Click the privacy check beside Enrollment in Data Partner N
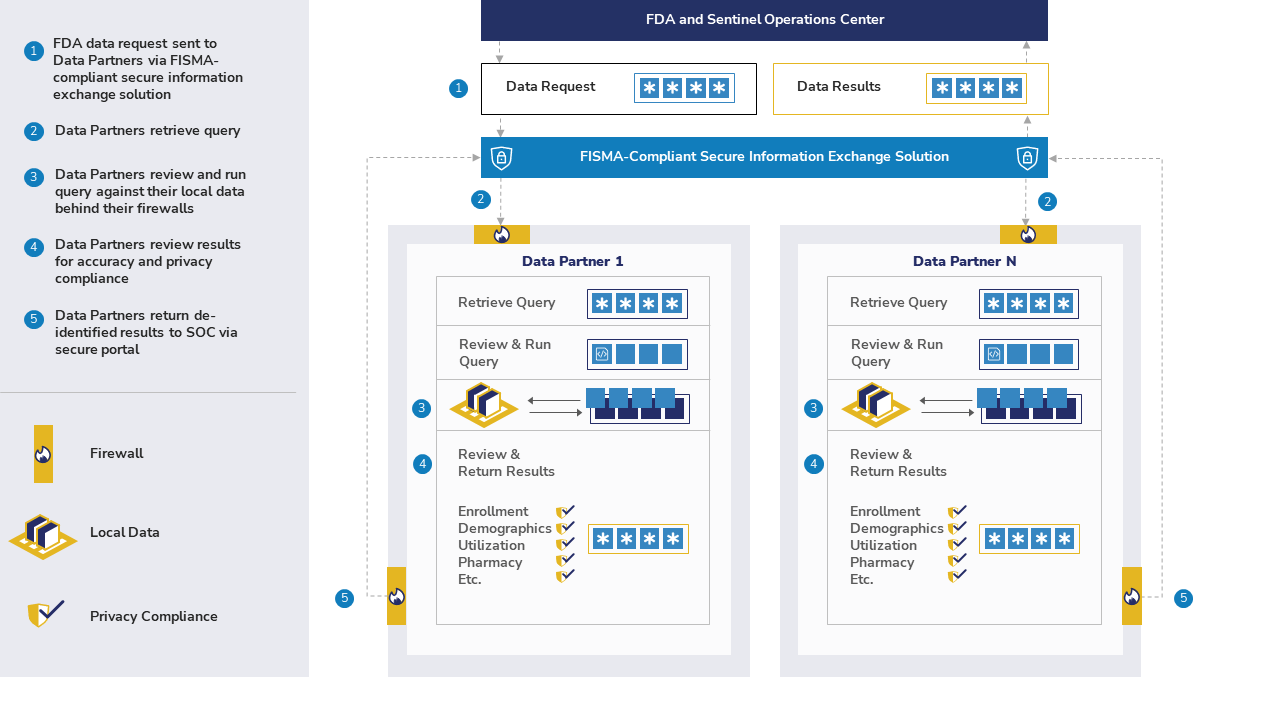The image size is (1280, 720). 957,512
